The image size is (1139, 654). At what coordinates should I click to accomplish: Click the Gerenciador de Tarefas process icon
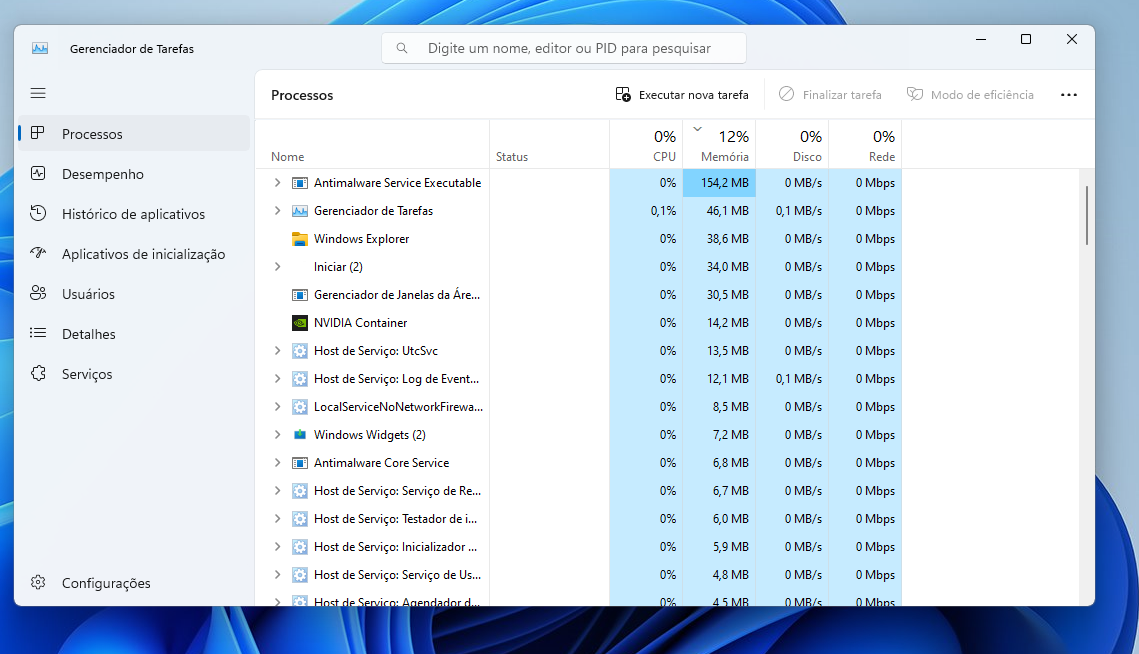click(x=299, y=211)
